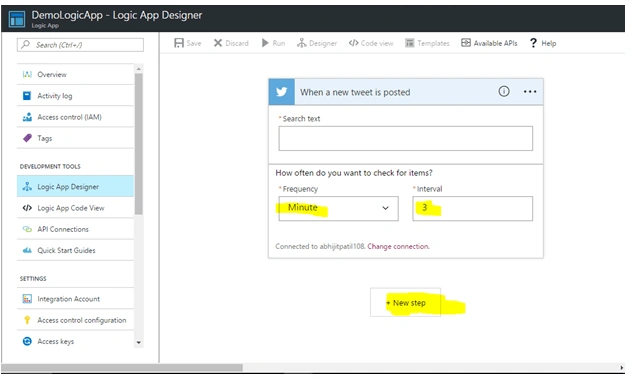Click the Designer toolbar label
Viewport: 637px width, 378px height.
pos(323,43)
